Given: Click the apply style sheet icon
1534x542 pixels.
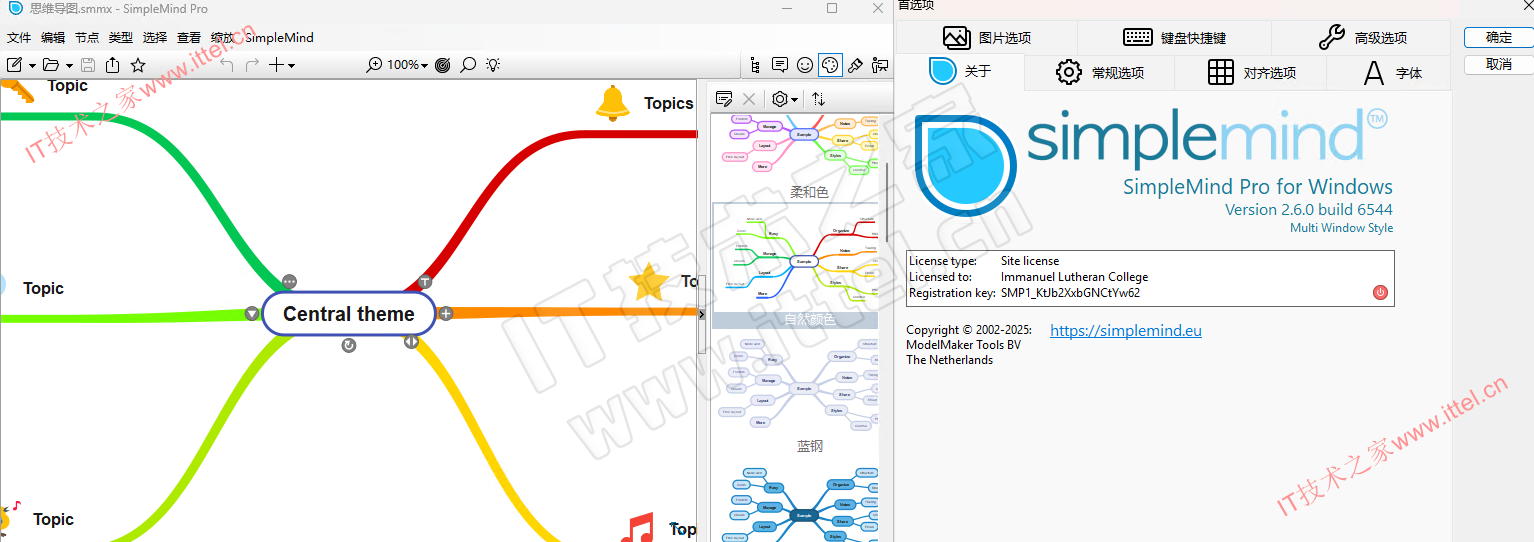Looking at the screenshot, I should coord(724,99).
